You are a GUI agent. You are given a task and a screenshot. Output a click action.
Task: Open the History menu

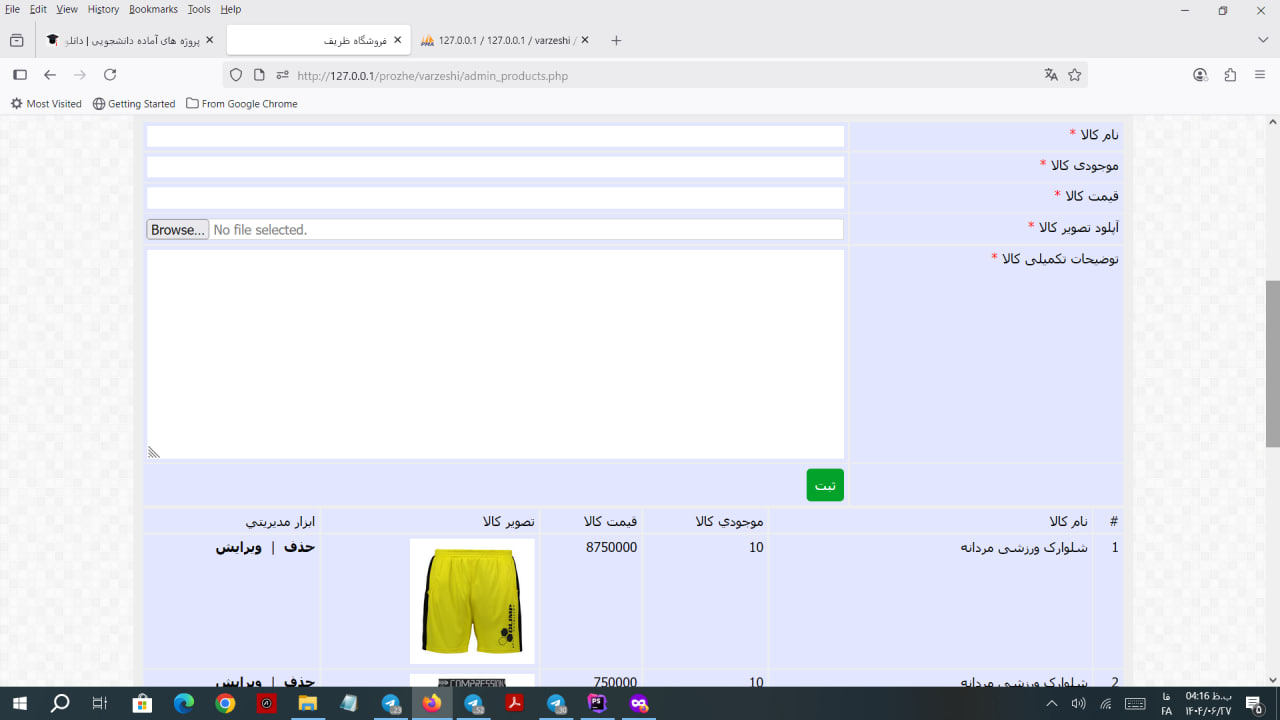tap(103, 9)
